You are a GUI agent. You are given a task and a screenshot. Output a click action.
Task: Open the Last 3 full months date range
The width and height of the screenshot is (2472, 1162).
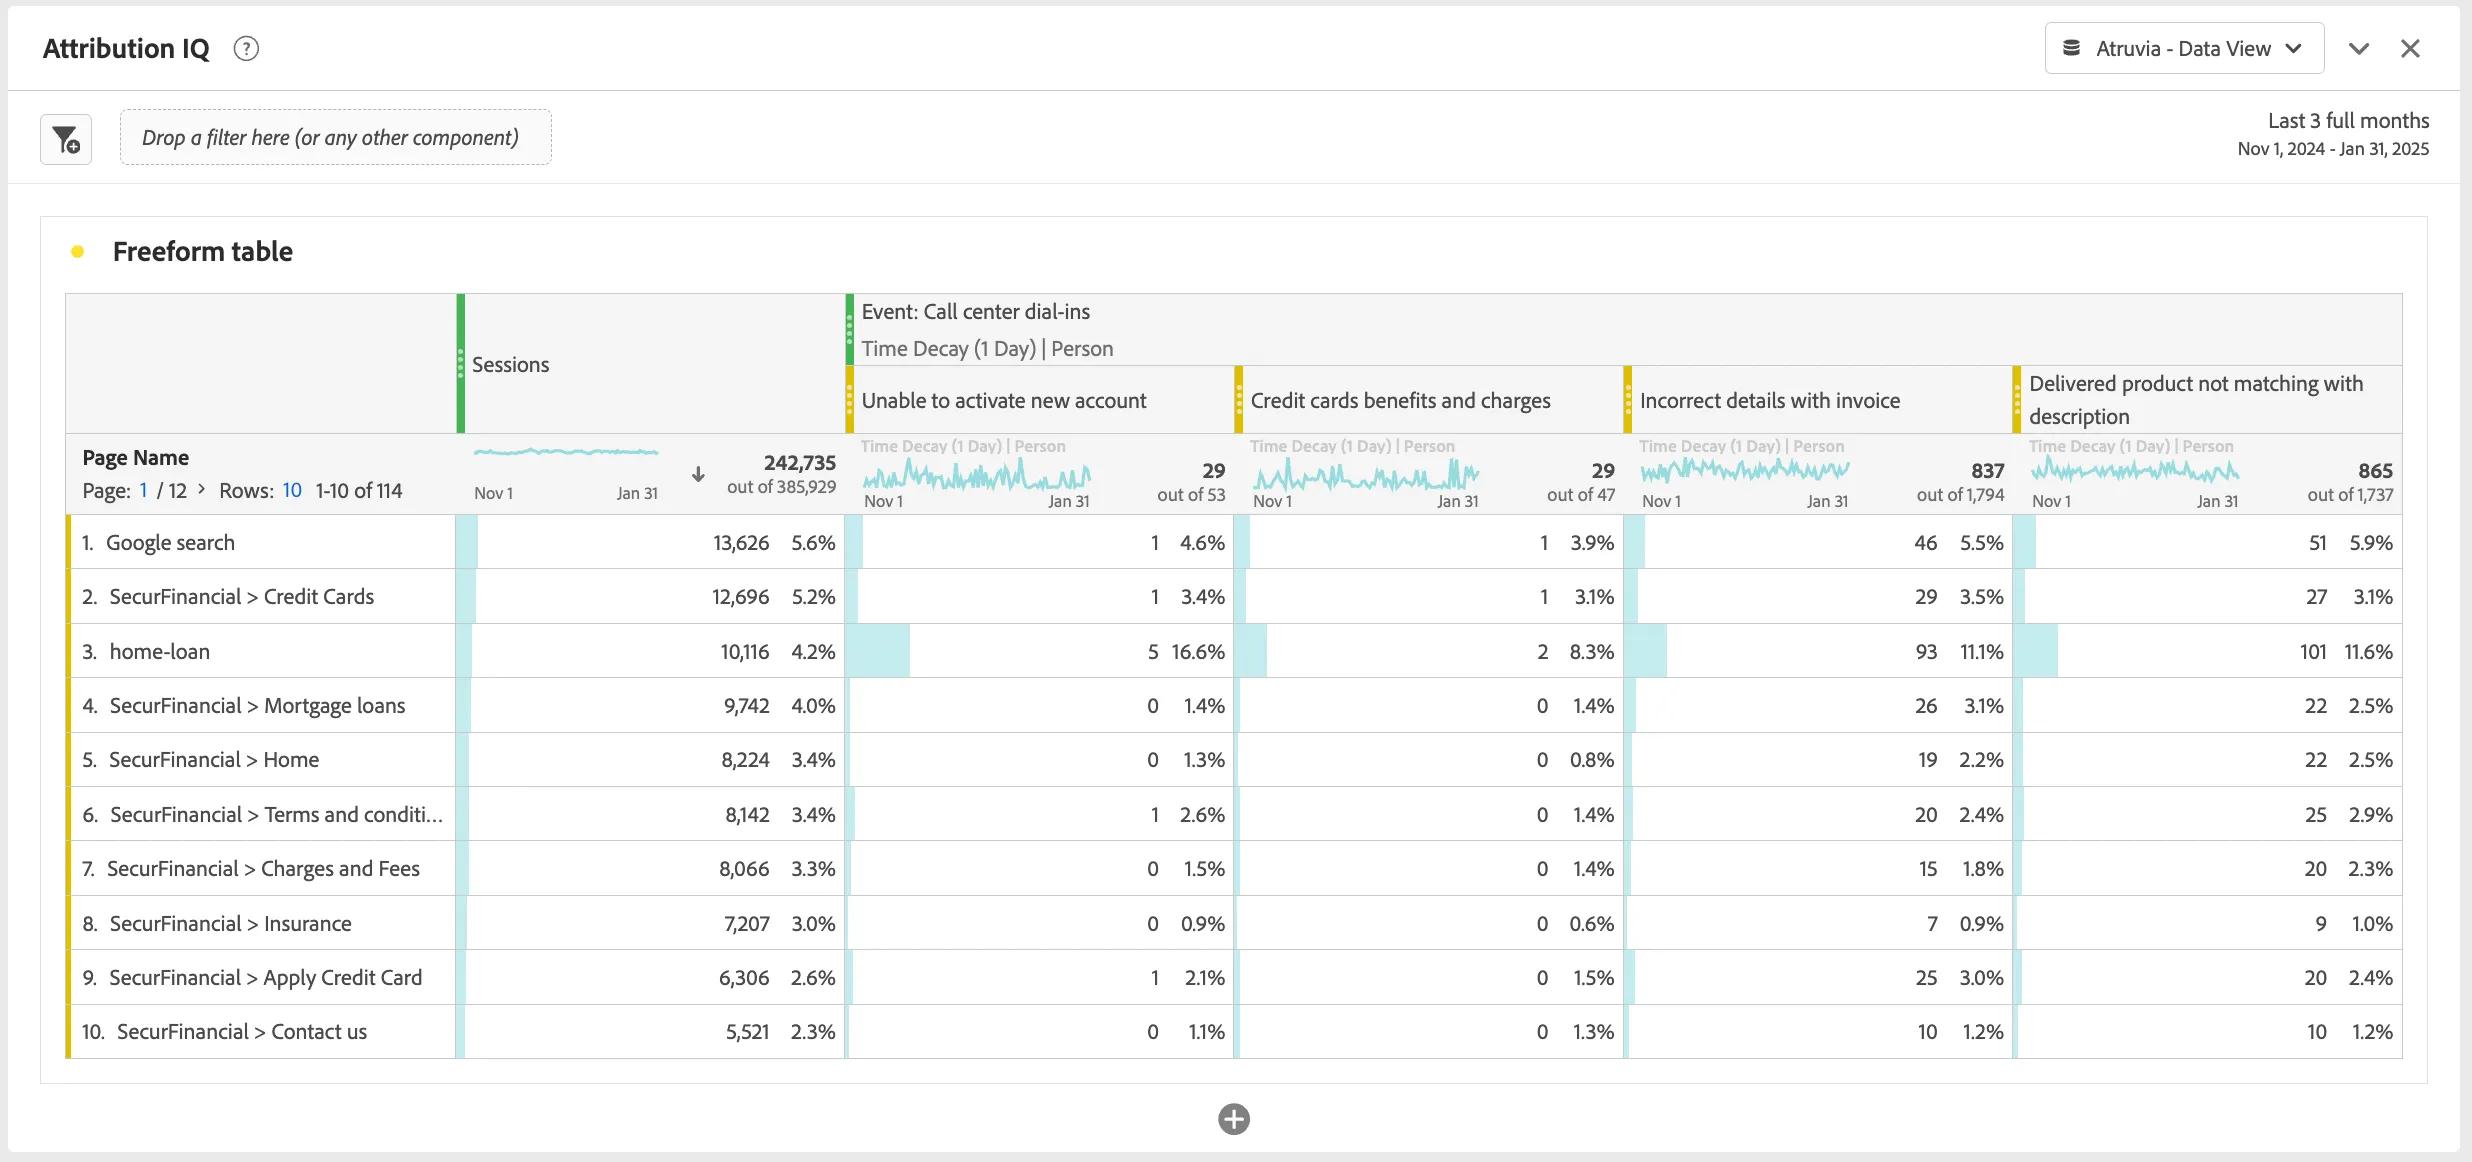click(x=2333, y=134)
